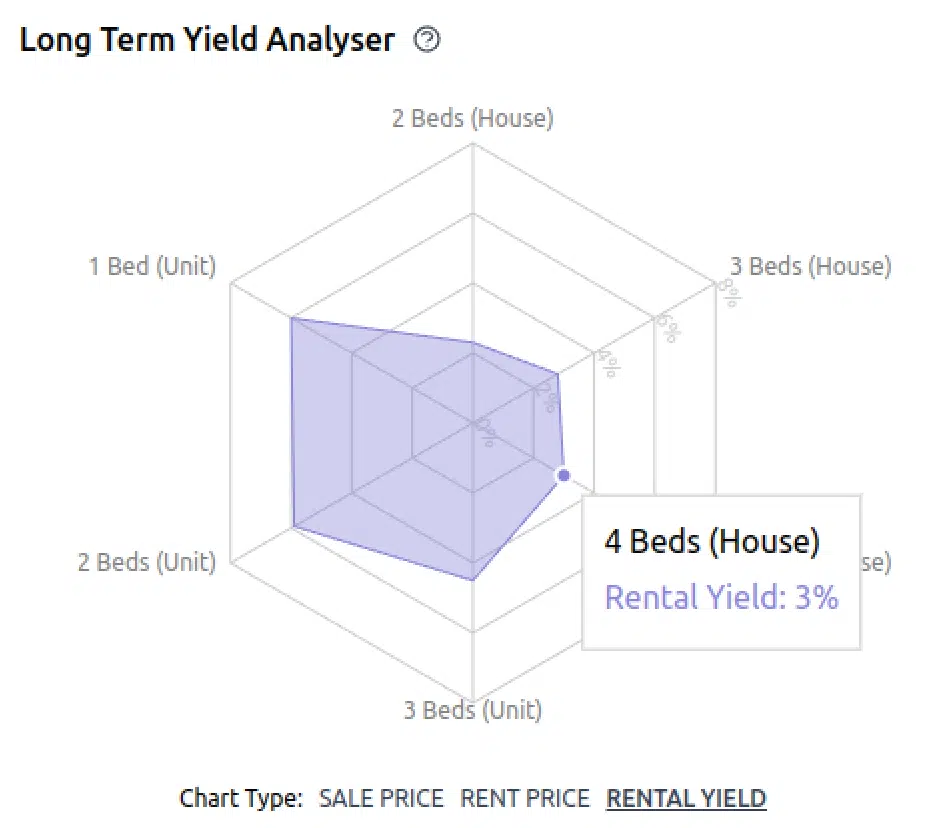The width and height of the screenshot is (944, 828).
Task: Click the 4% radial tick label
Action: point(609,363)
